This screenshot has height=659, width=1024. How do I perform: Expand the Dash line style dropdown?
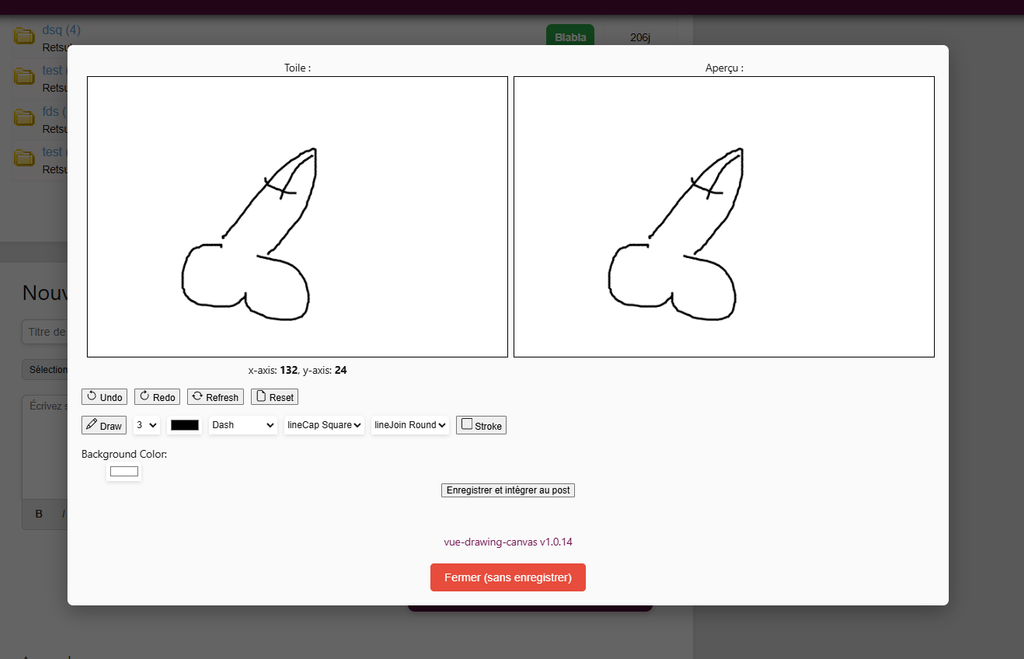(243, 425)
